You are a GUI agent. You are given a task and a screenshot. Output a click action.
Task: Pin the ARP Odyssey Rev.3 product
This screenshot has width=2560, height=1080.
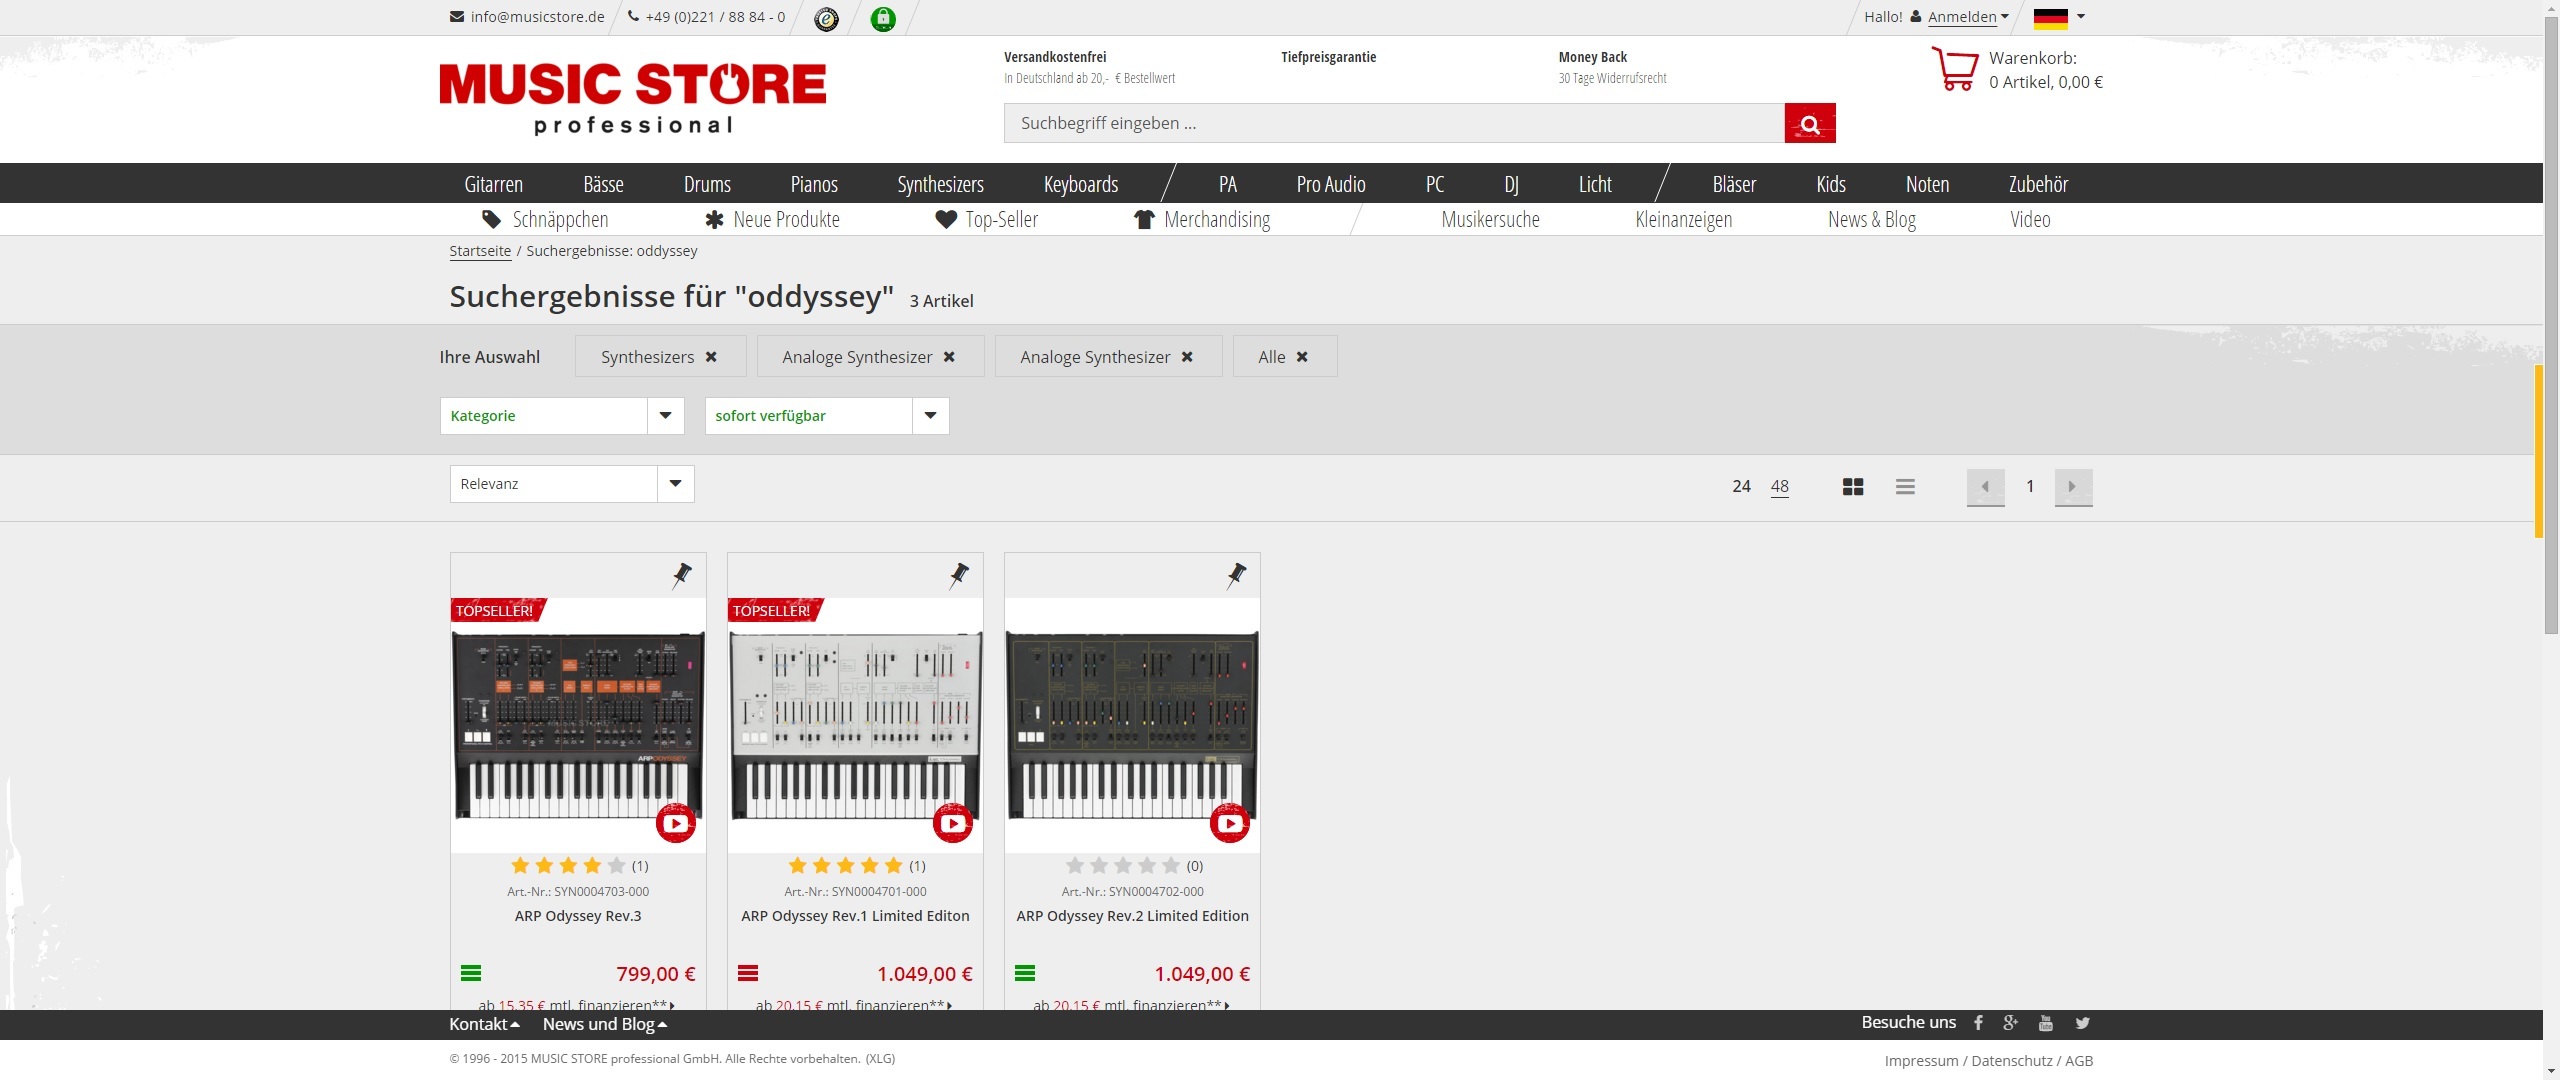coord(682,575)
